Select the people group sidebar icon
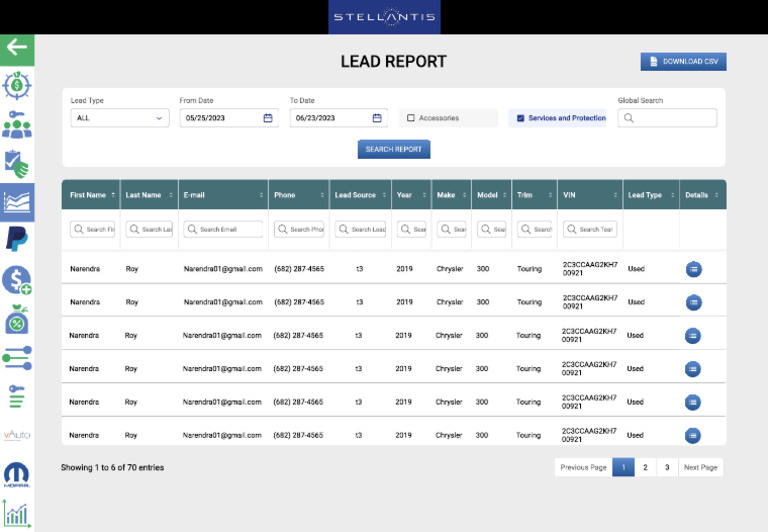 click(17, 124)
